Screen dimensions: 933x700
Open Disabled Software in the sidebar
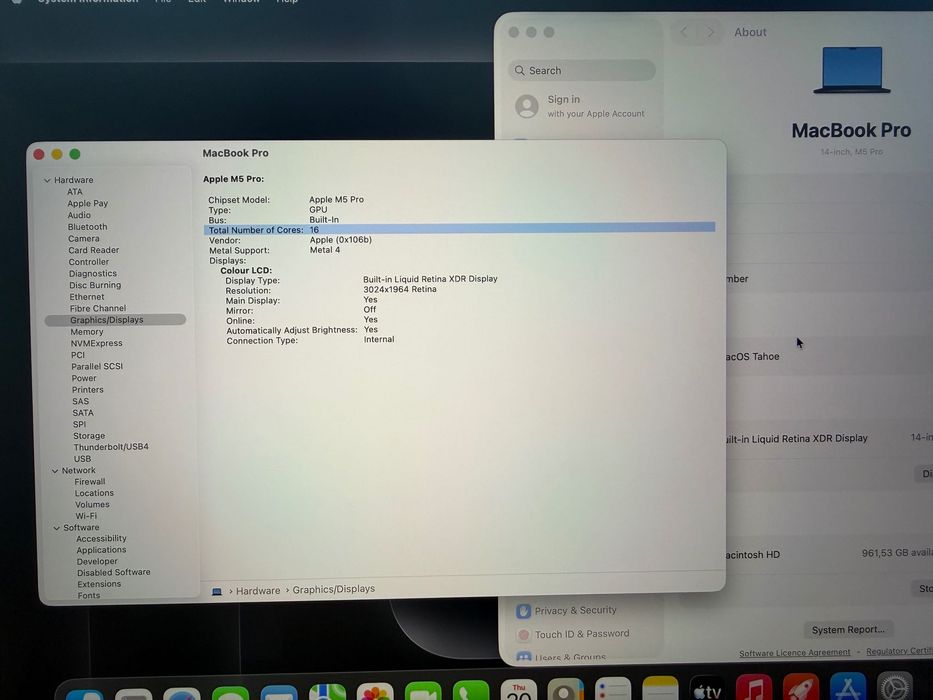tap(114, 572)
